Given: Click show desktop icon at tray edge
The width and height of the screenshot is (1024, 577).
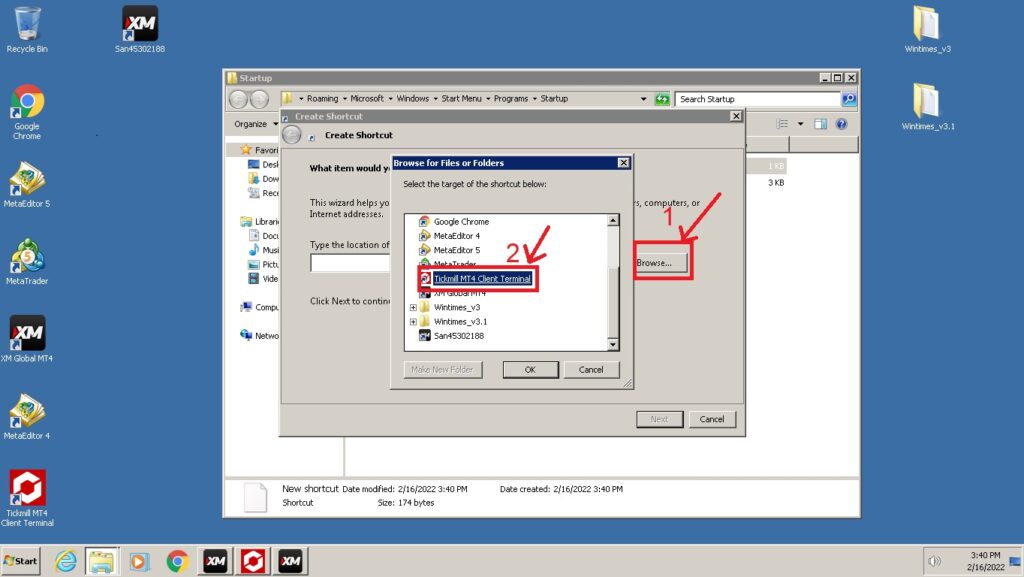Looking at the screenshot, I should [1015, 561].
